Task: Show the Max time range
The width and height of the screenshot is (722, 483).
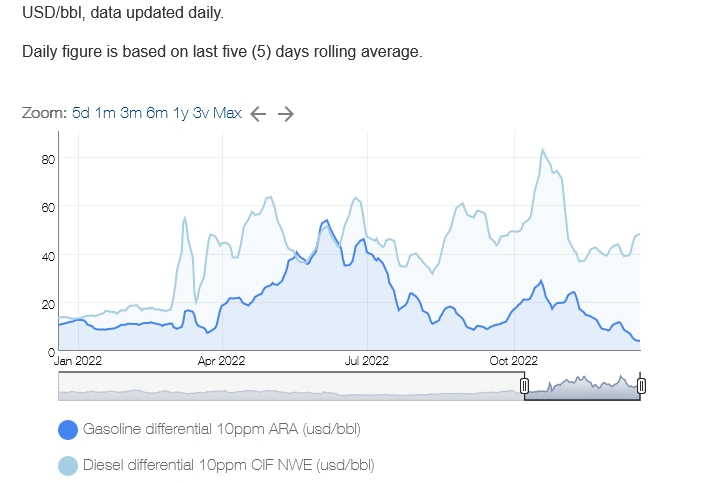Action: point(227,113)
